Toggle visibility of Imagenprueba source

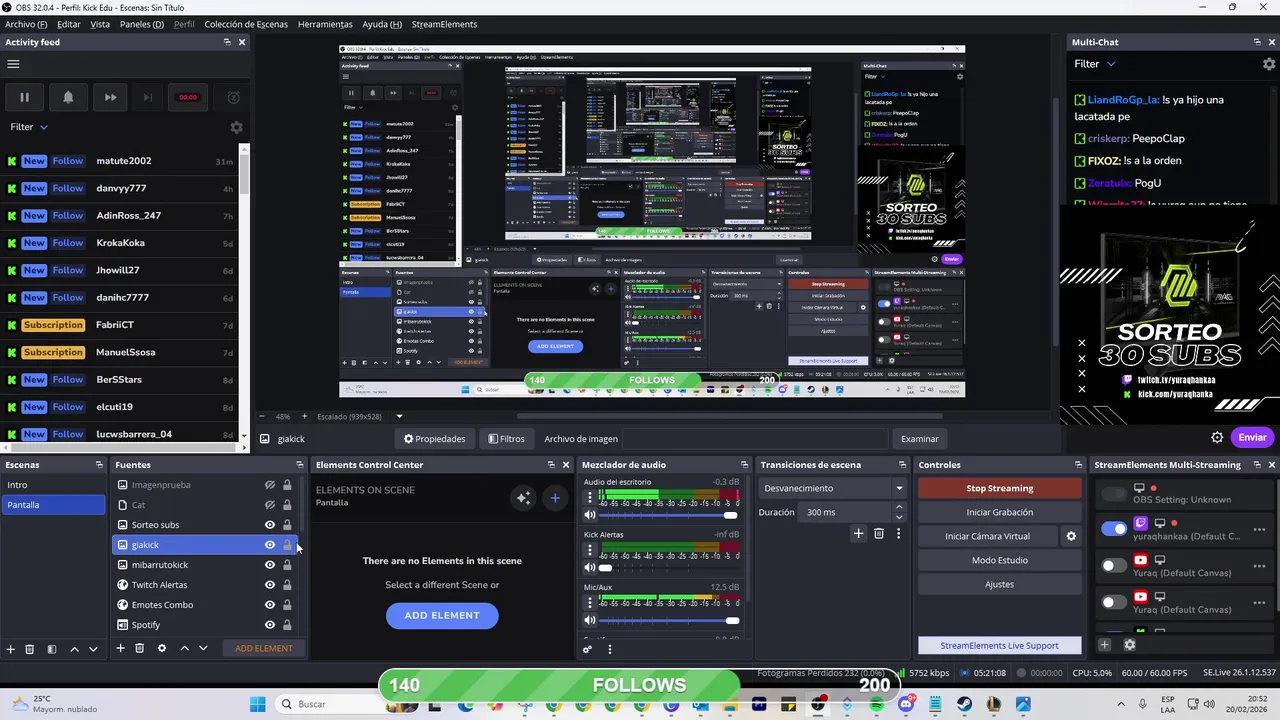click(269, 485)
